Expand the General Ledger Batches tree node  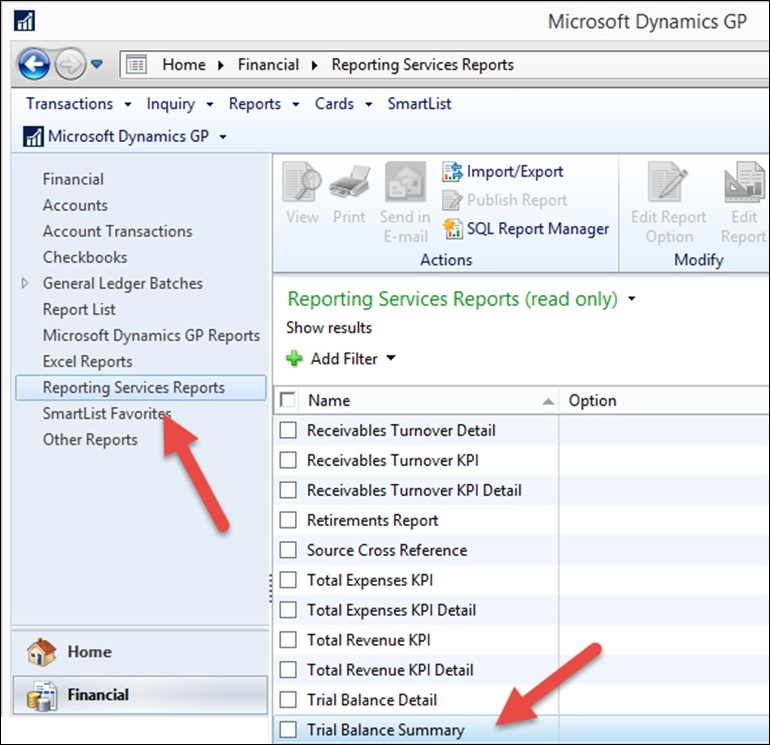[x=25, y=283]
